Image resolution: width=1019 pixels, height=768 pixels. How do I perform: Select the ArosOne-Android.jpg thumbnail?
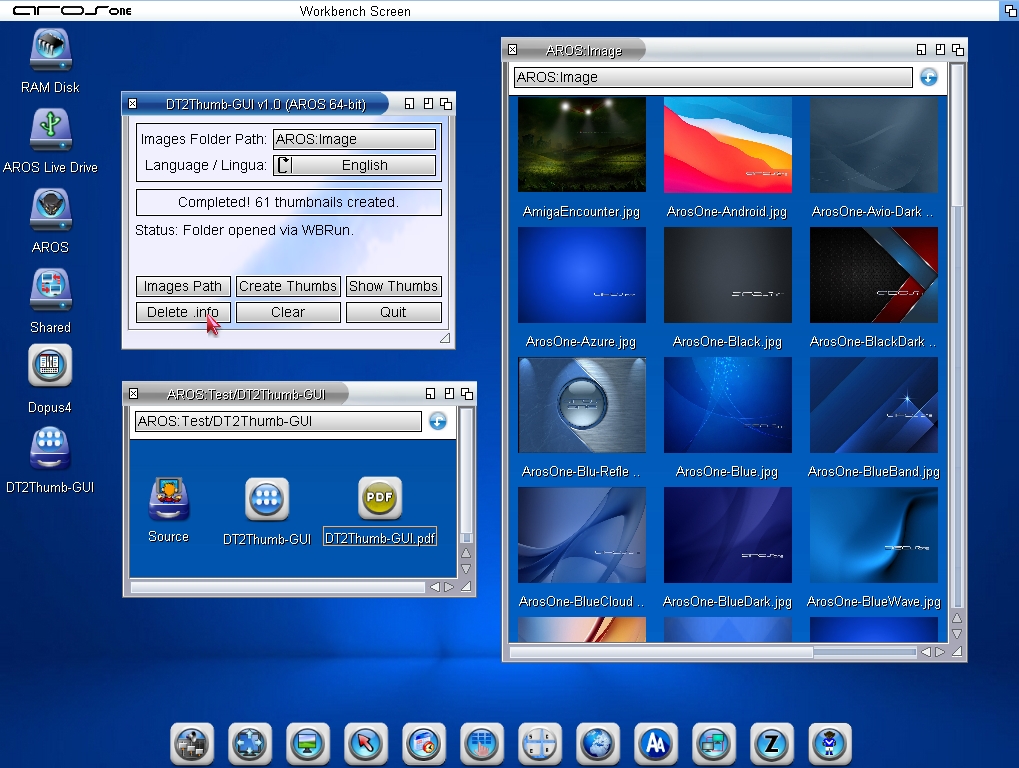728,145
